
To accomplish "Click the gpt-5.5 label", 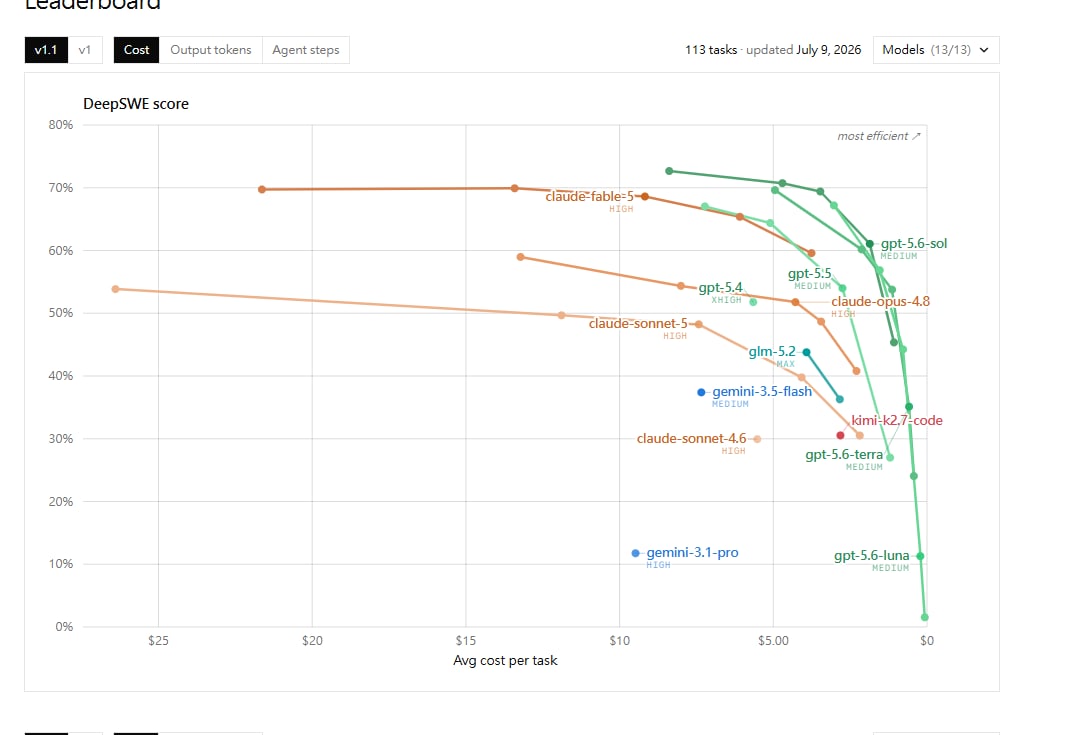I will pos(809,274).
